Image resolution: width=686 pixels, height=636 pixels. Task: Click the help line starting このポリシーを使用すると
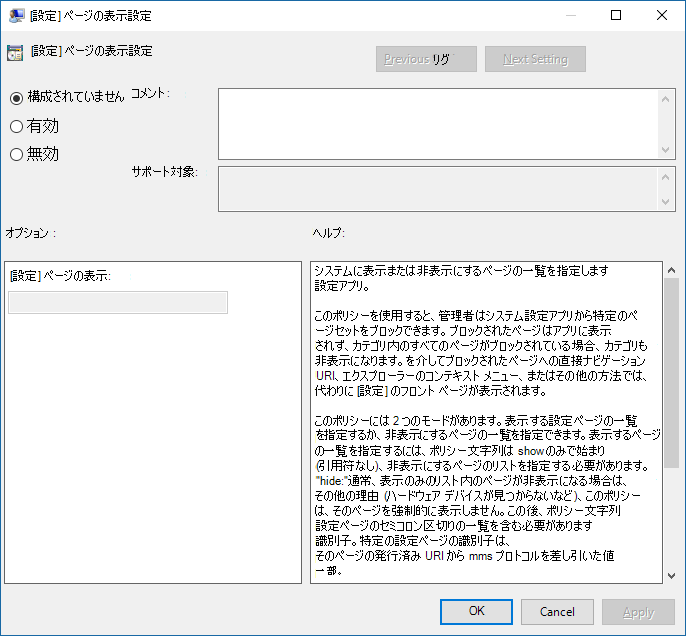pos(476,315)
